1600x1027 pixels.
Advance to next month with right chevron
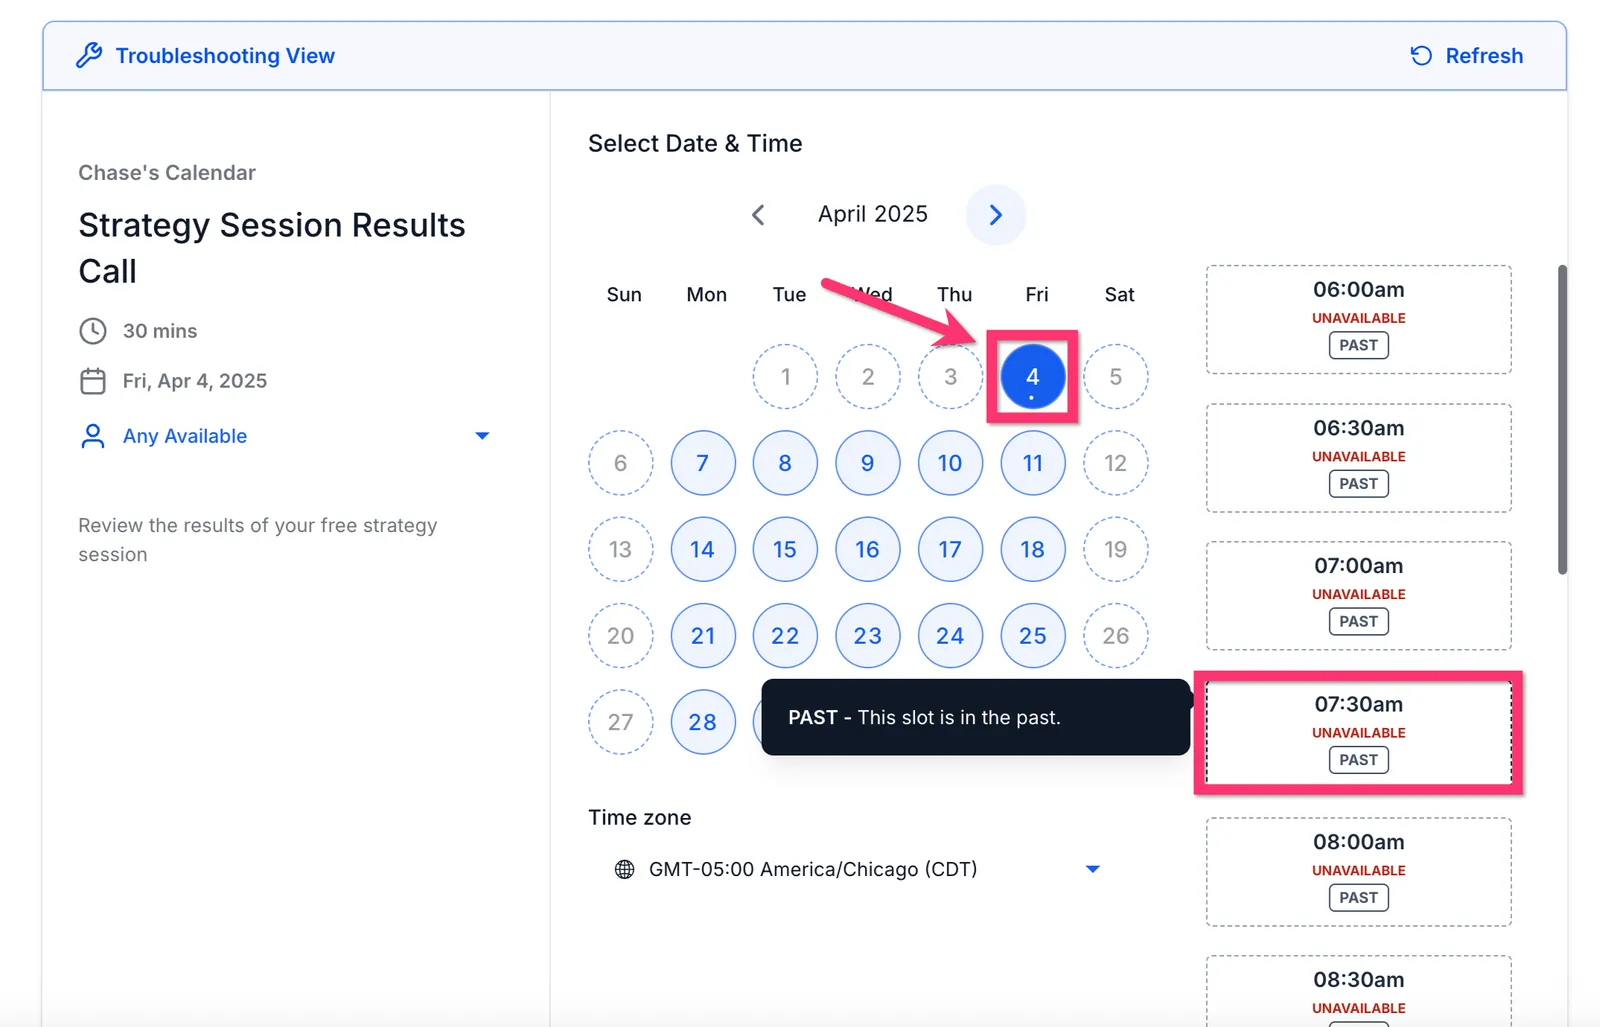point(995,215)
